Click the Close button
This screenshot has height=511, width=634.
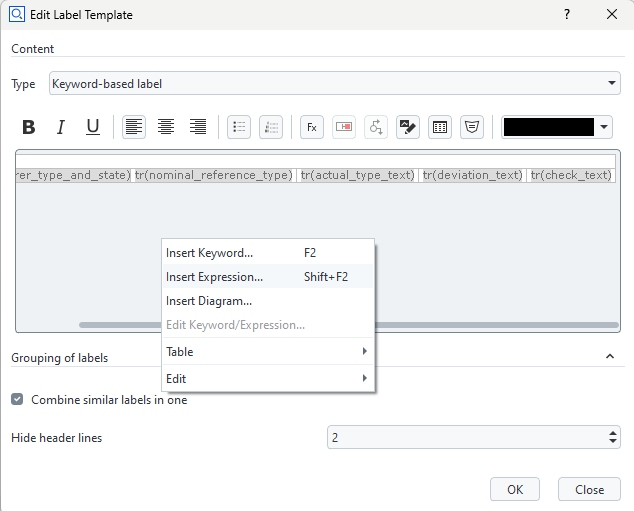pyautogui.click(x=589, y=490)
